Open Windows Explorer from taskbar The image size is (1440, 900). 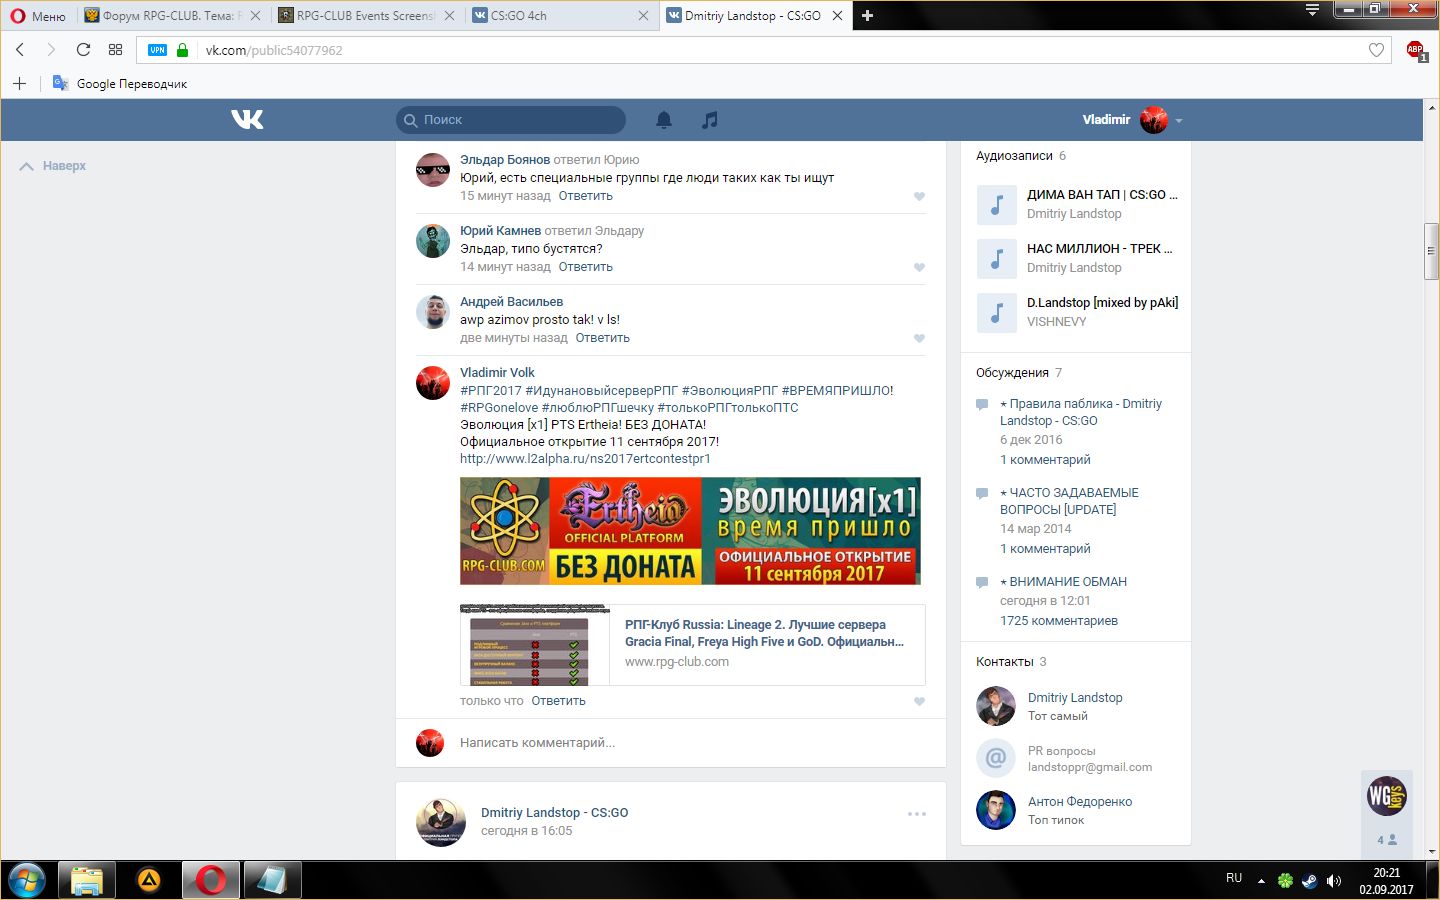point(87,880)
